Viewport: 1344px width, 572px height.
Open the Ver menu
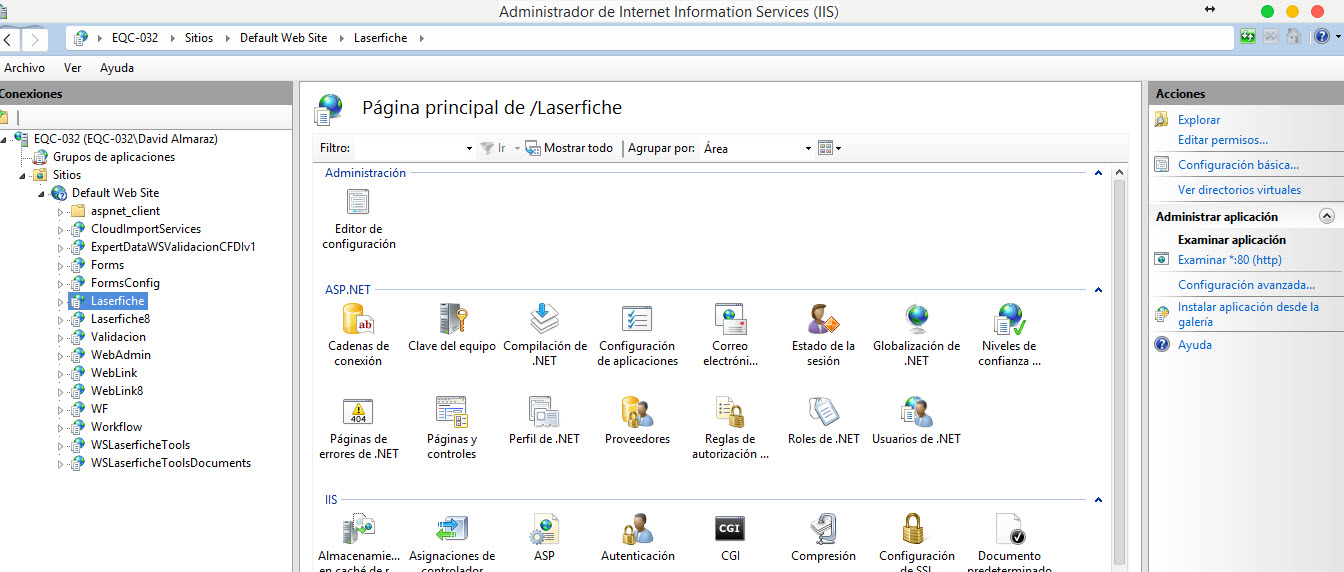coord(72,68)
